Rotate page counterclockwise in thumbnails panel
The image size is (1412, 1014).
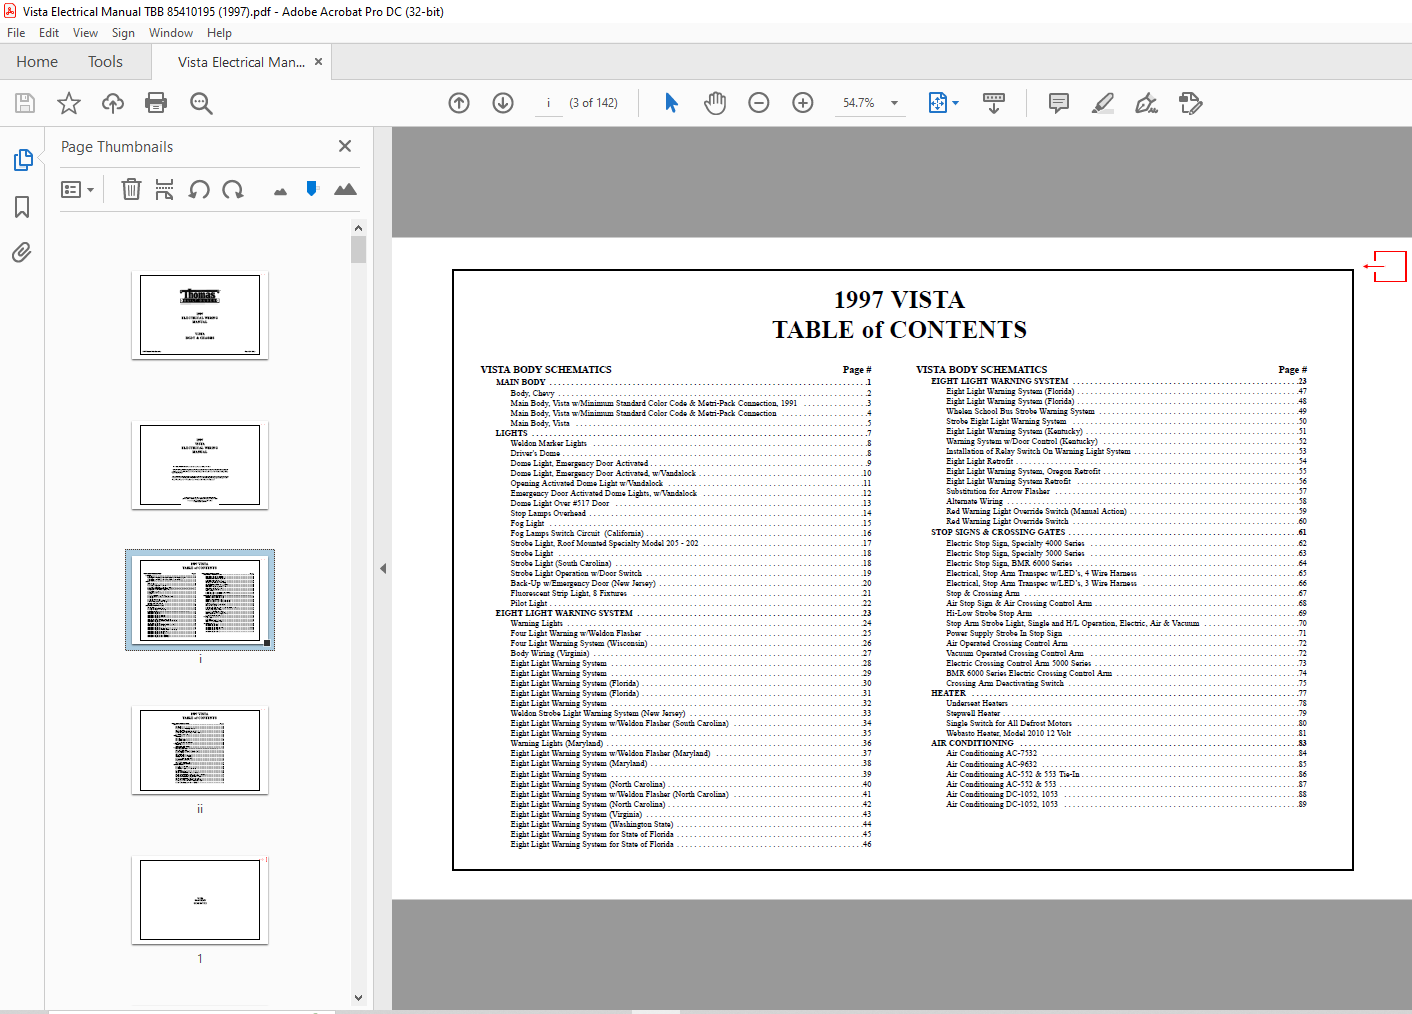point(199,189)
